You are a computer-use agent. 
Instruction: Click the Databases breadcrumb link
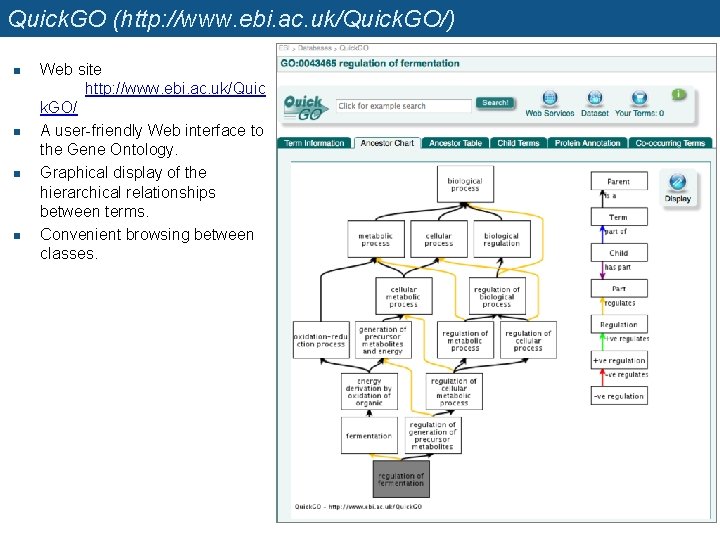click(x=315, y=48)
